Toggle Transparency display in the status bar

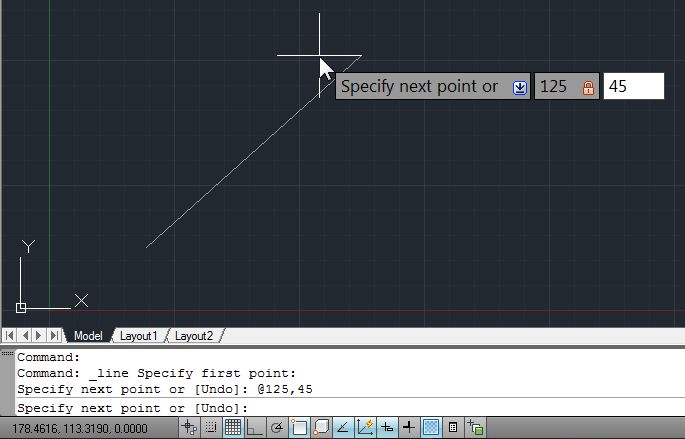click(431, 428)
